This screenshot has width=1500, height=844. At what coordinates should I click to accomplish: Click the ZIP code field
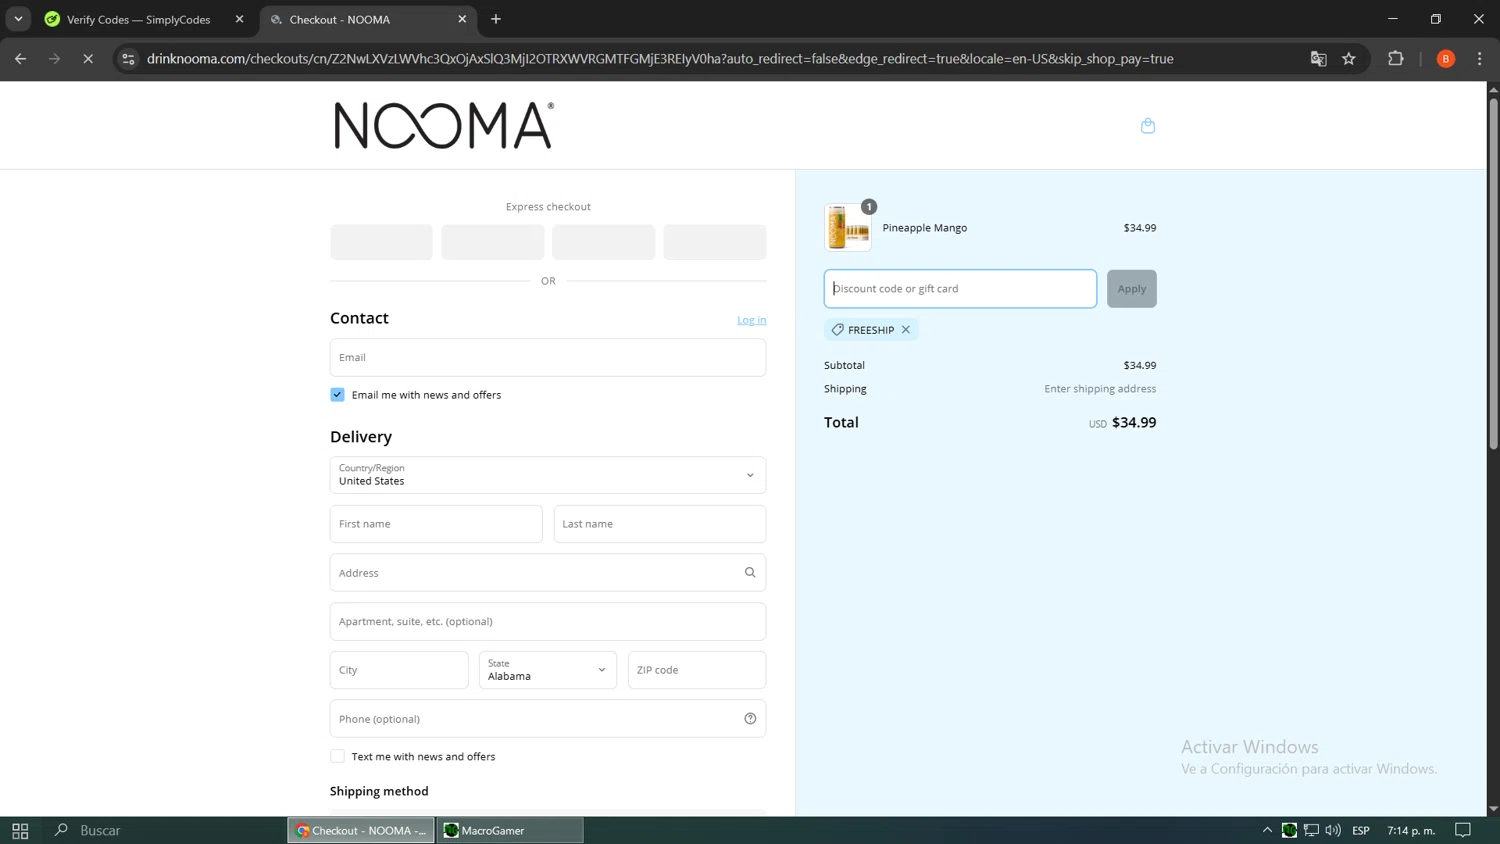click(x=697, y=670)
